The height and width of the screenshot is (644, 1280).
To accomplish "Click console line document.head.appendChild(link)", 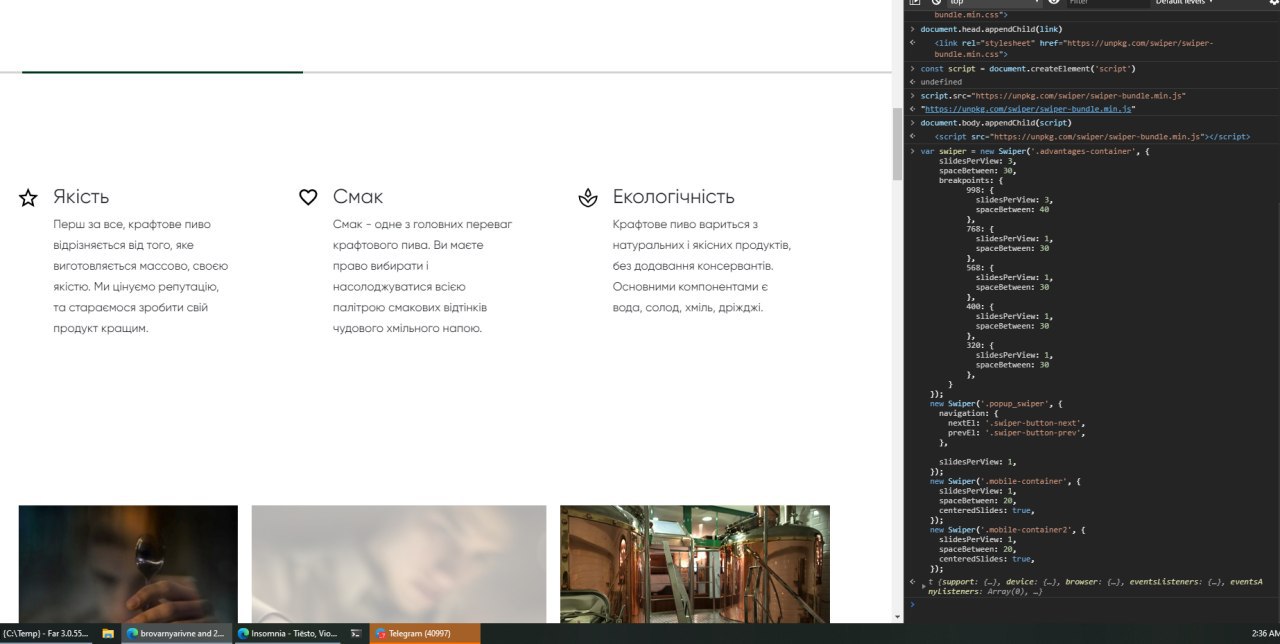I will click(x=992, y=29).
